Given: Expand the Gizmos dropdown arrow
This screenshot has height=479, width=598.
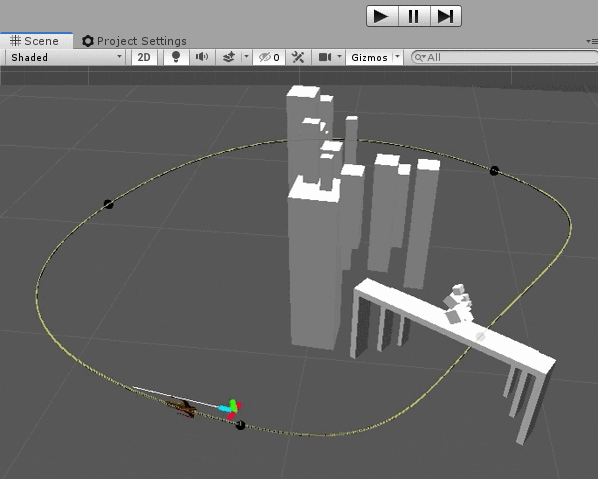Looking at the screenshot, I should pos(398,57).
